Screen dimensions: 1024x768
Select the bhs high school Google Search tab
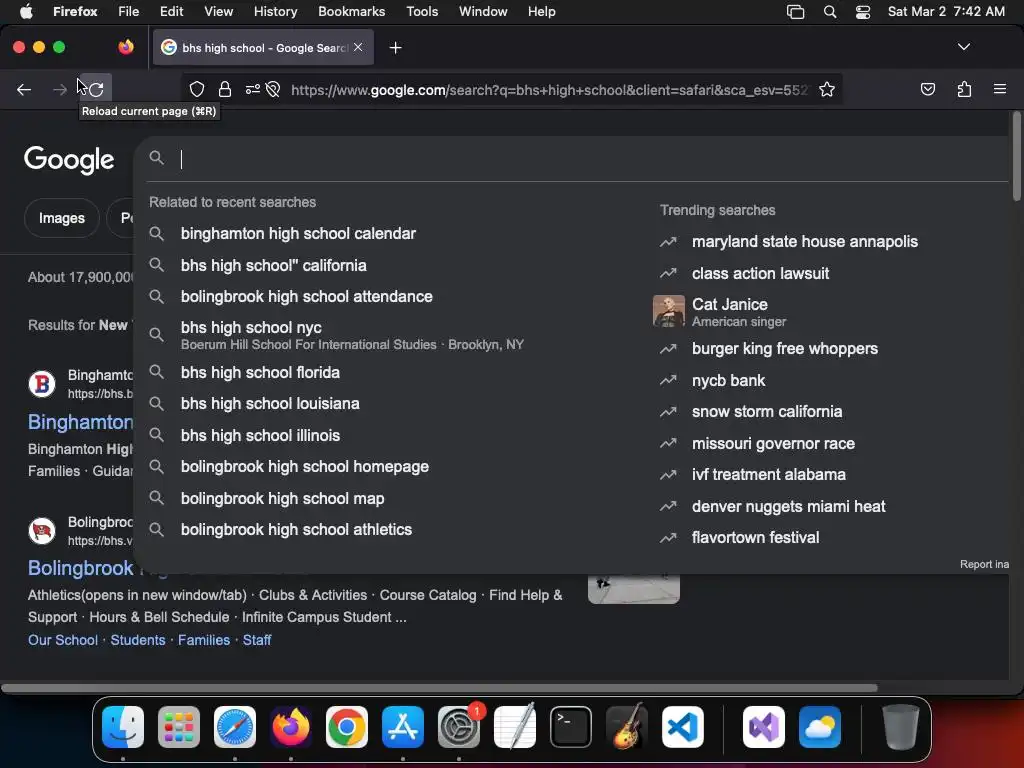pyautogui.click(x=263, y=47)
